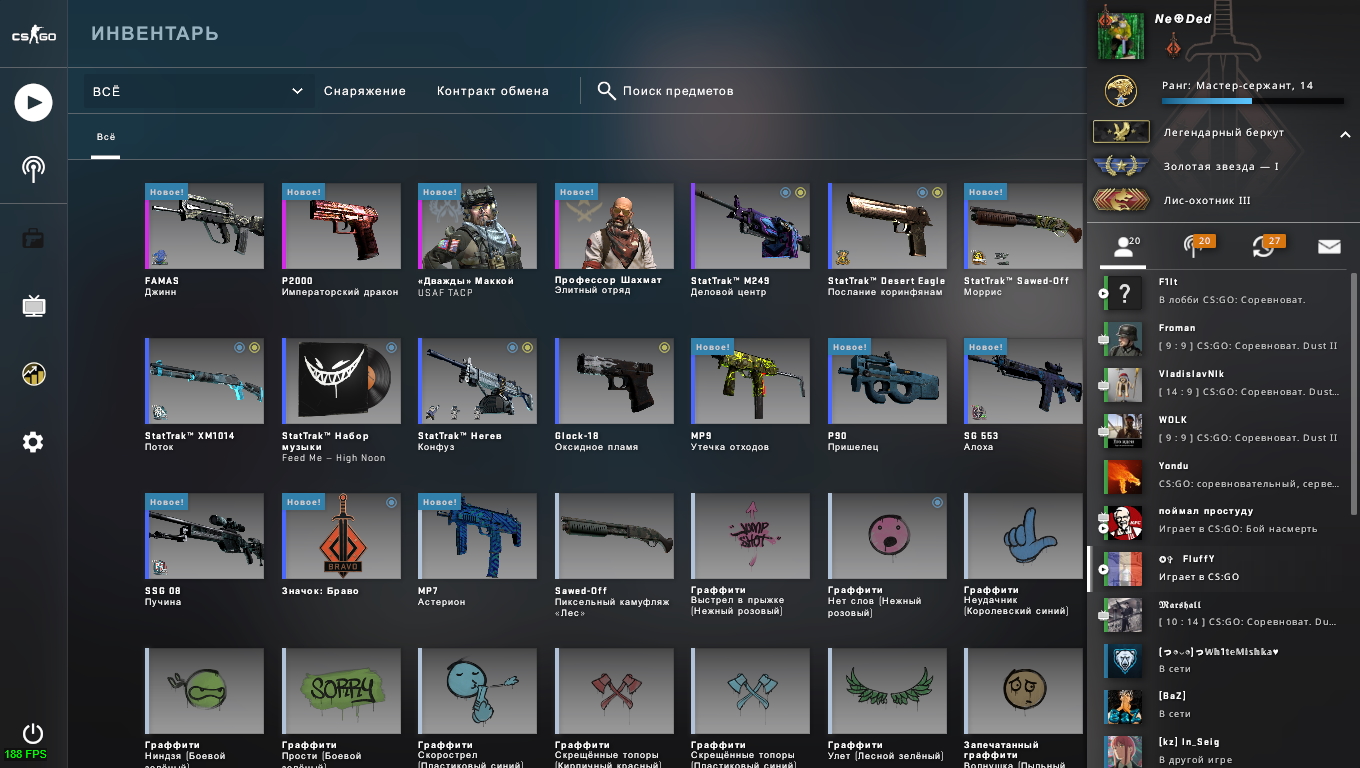Viewport: 1360px width, 768px height.
Task: Open the friends list tab icon
Action: [1123, 247]
